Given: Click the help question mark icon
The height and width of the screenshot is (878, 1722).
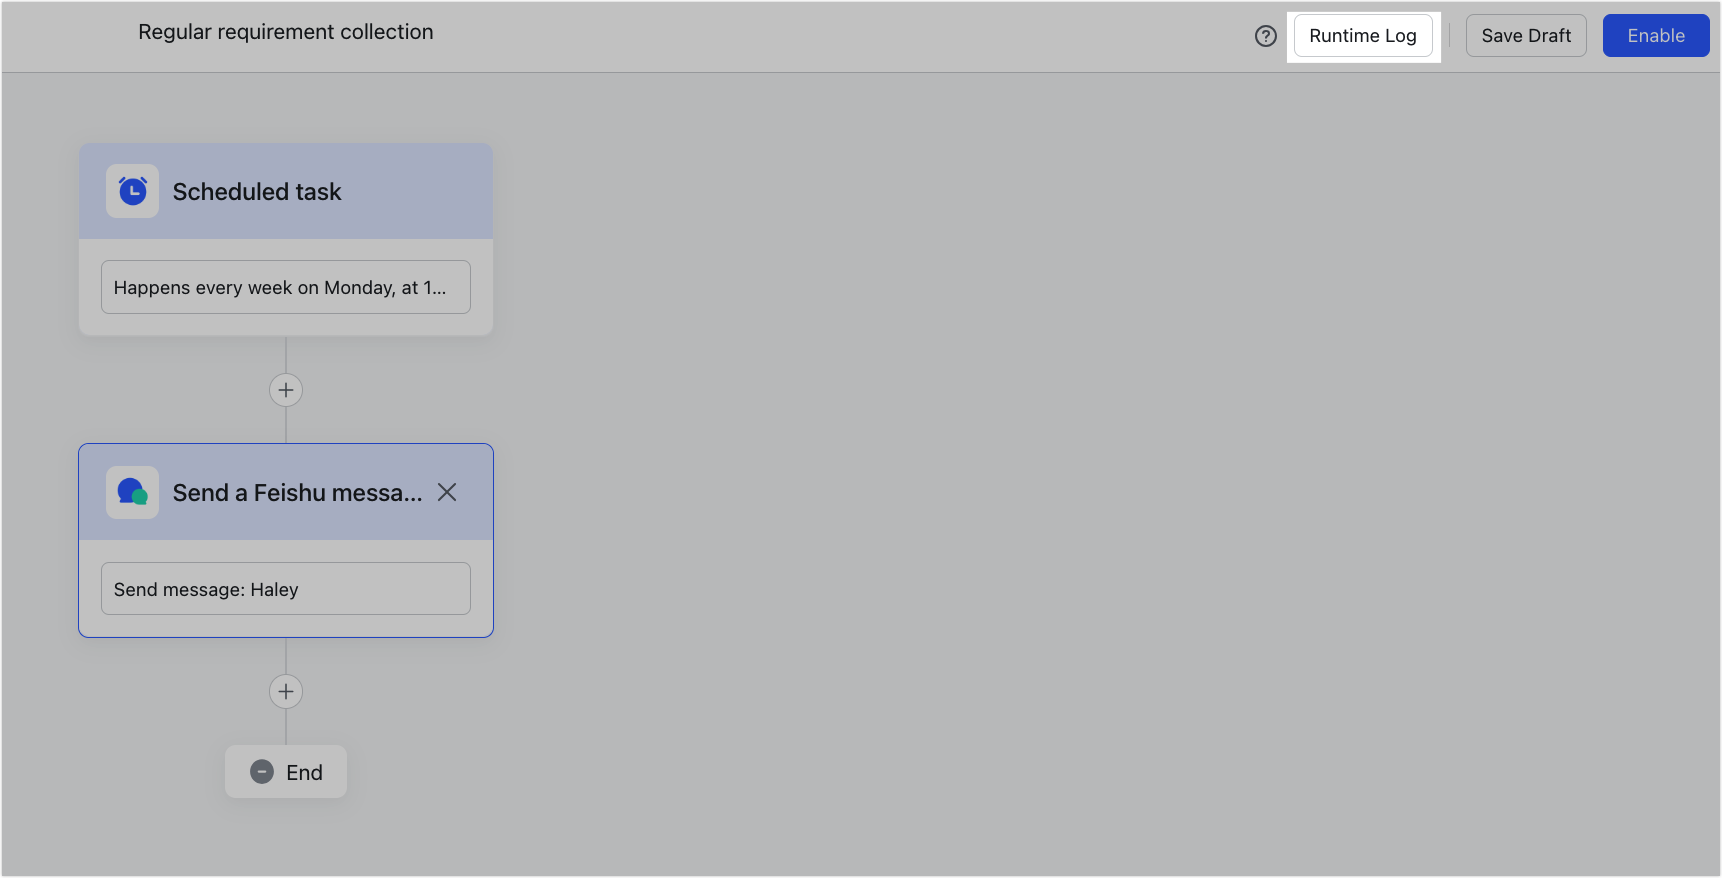Looking at the screenshot, I should tap(1265, 36).
